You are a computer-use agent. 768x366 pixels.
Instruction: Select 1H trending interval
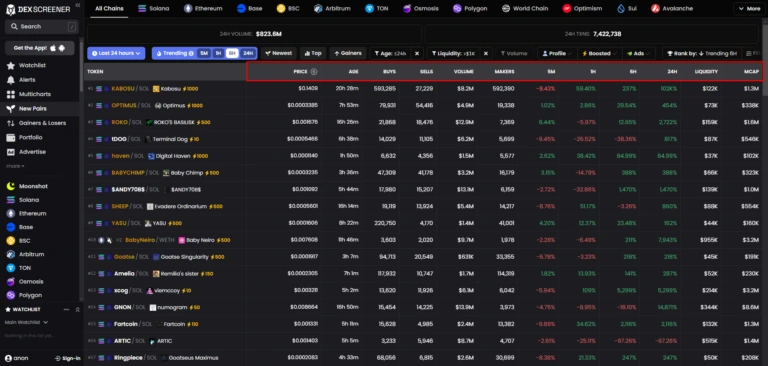click(x=218, y=53)
